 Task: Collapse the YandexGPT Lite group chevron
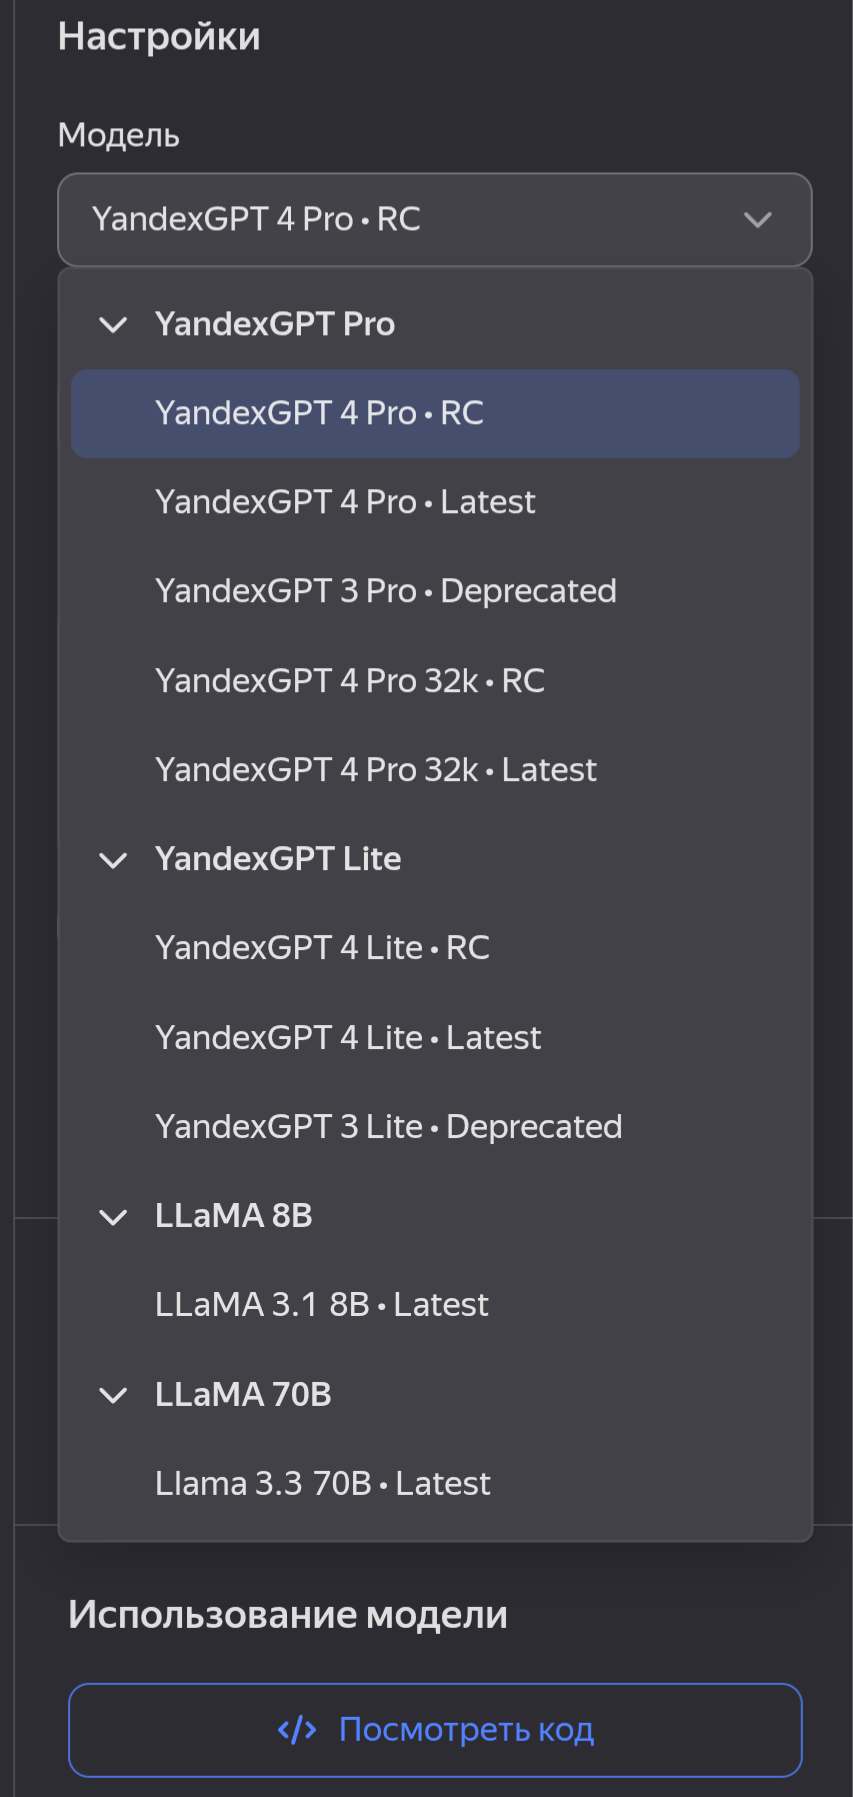click(114, 860)
